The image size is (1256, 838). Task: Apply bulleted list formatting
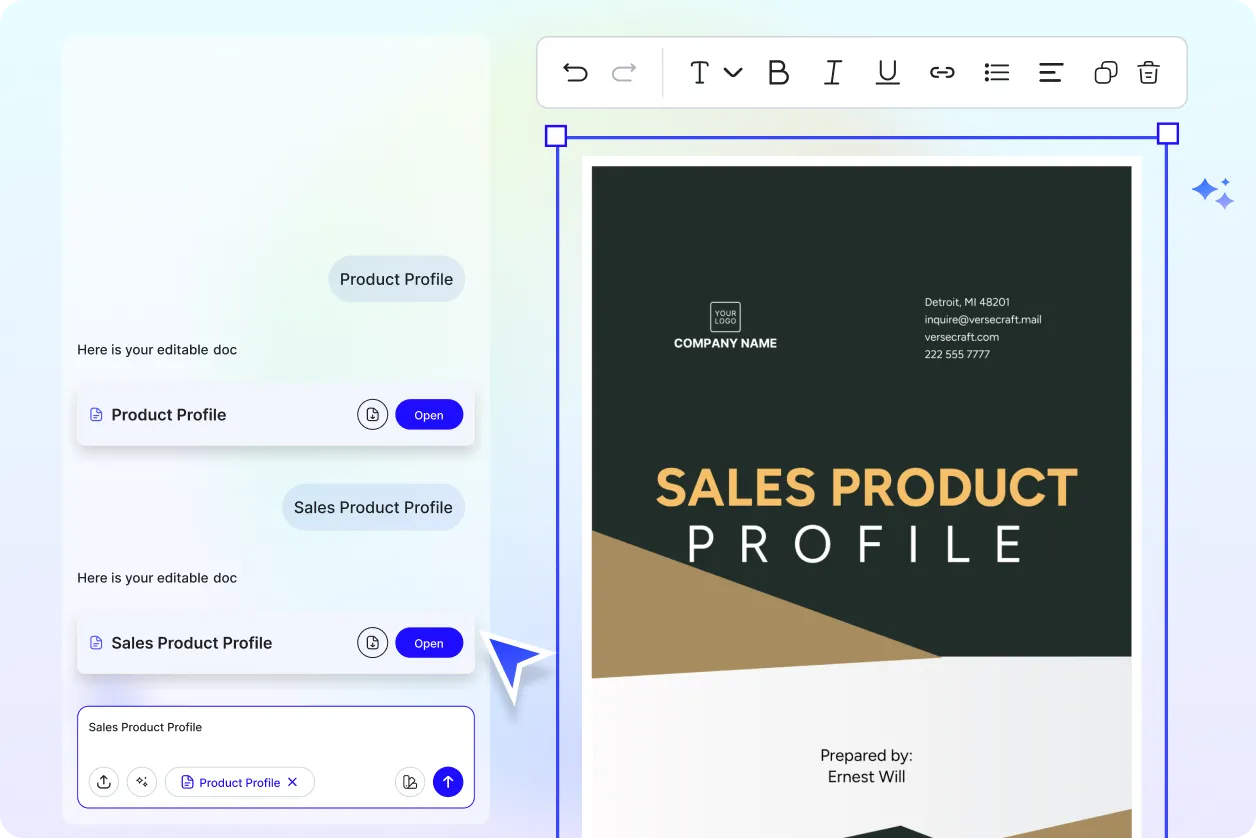coord(996,72)
